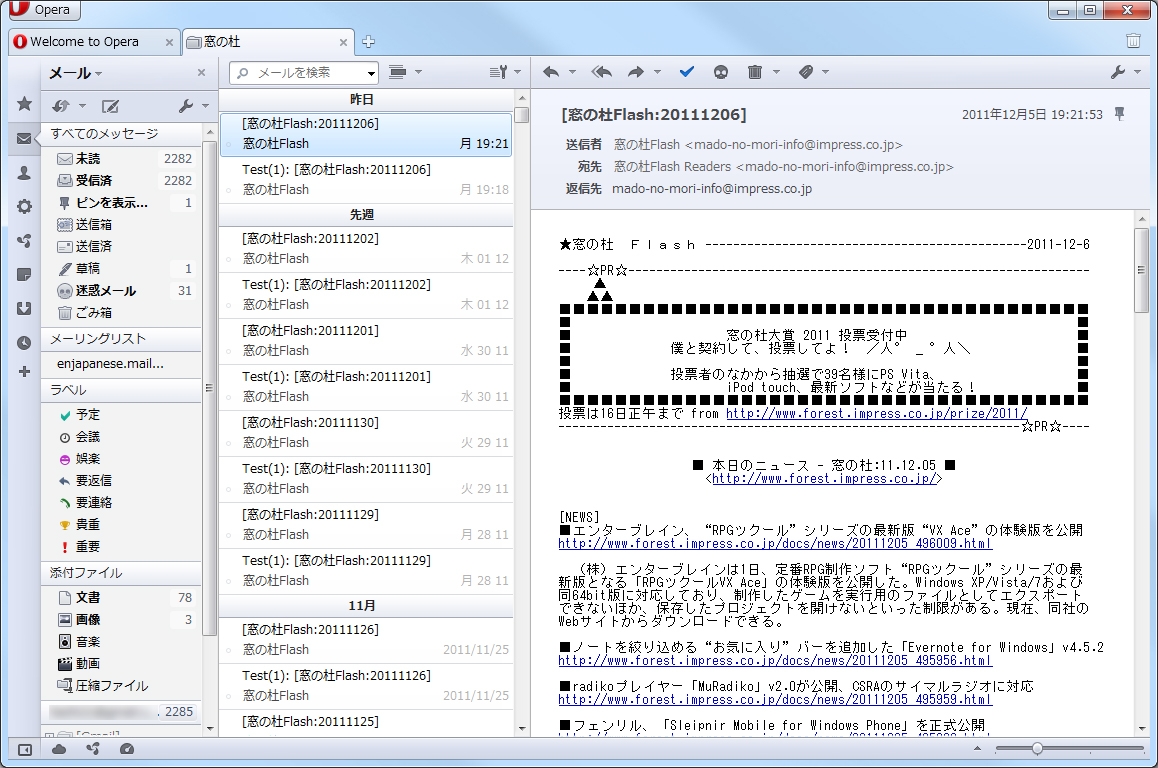Open the contacts panel in the sidebar
This screenshot has height=768, width=1158.
[x=23, y=172]
